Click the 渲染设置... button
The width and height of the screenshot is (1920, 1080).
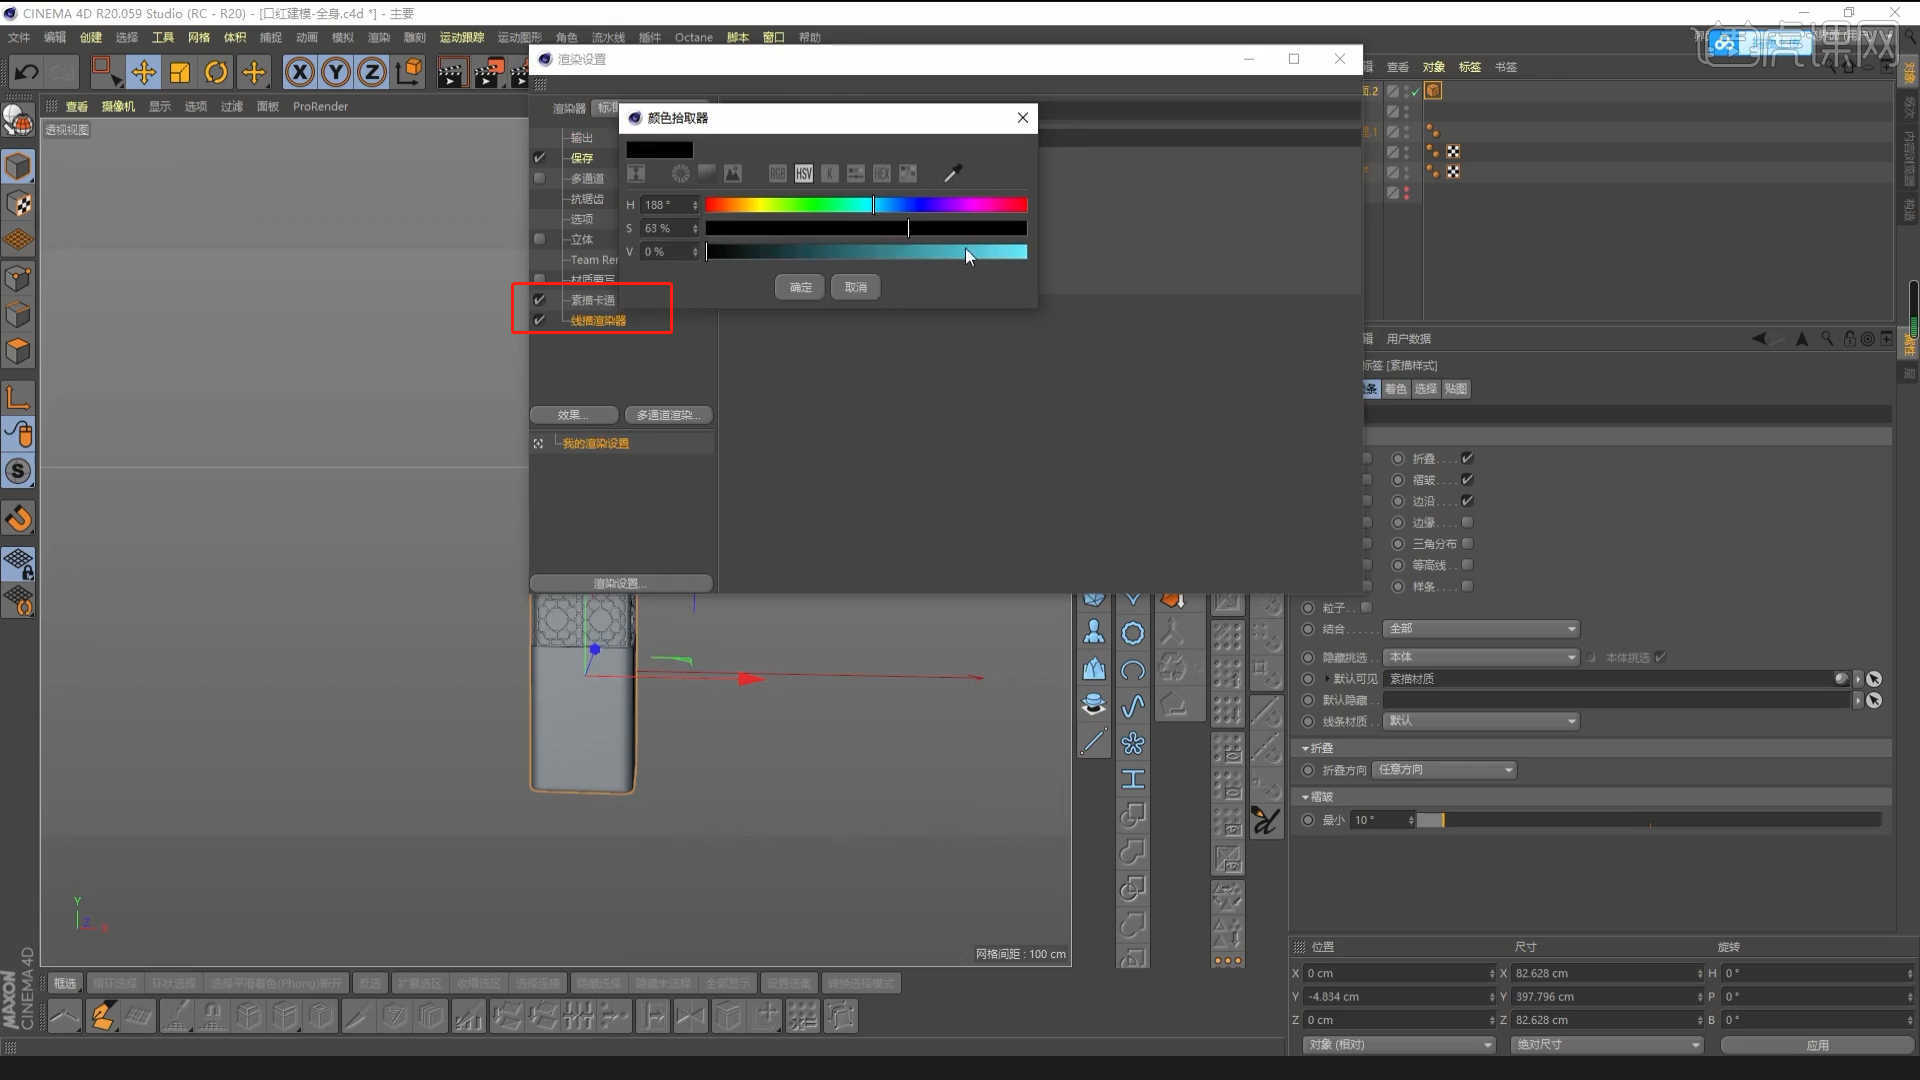(621, 583)
